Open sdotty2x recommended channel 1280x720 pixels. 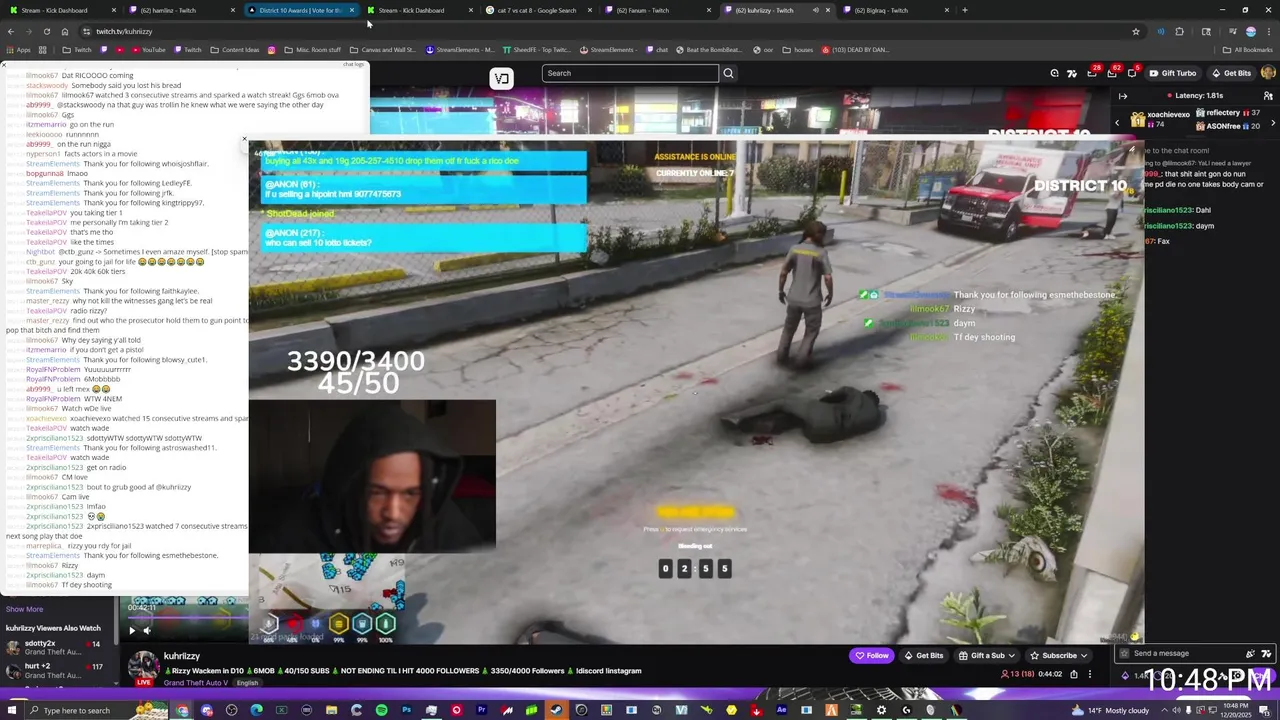[55, 647]
